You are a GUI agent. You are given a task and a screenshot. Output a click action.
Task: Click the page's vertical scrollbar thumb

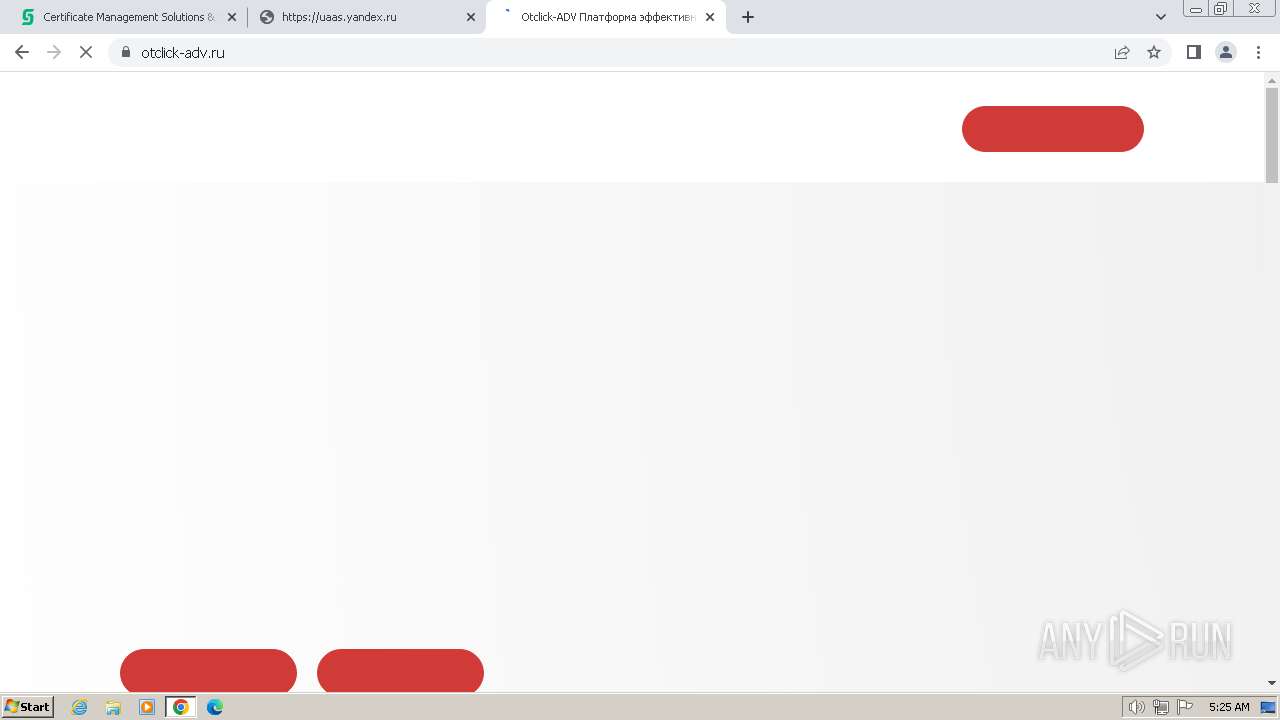point(1272,135)
